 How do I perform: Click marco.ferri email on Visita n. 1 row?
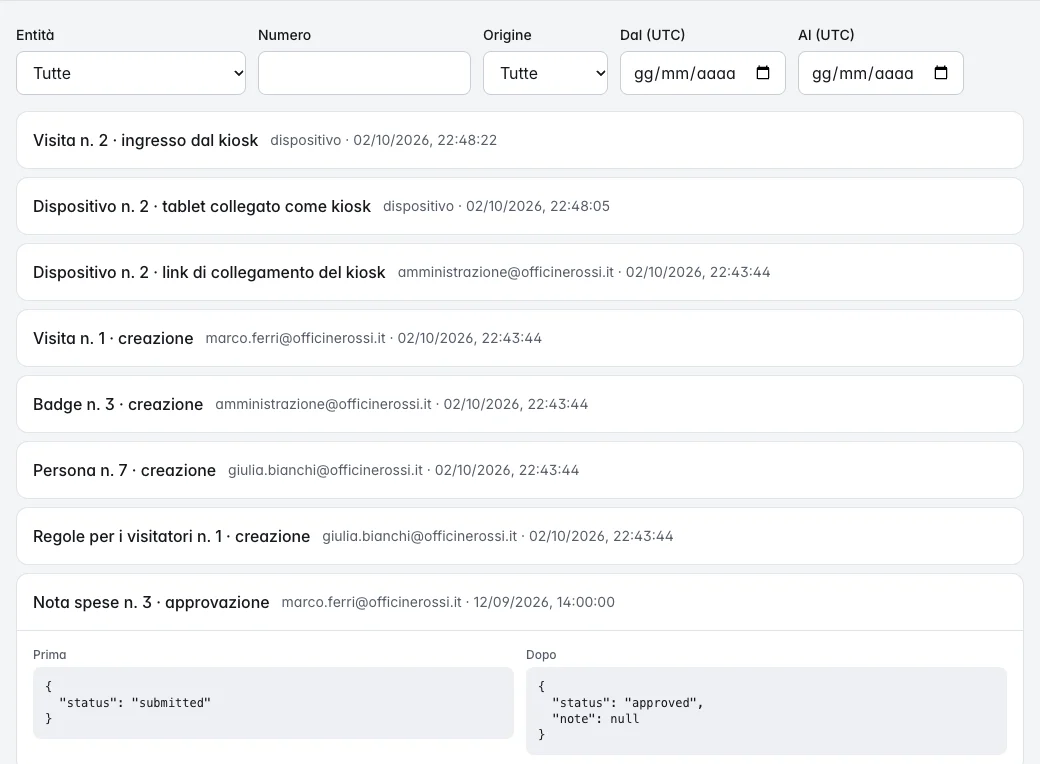pyautogui.click(x=295, y=338)
